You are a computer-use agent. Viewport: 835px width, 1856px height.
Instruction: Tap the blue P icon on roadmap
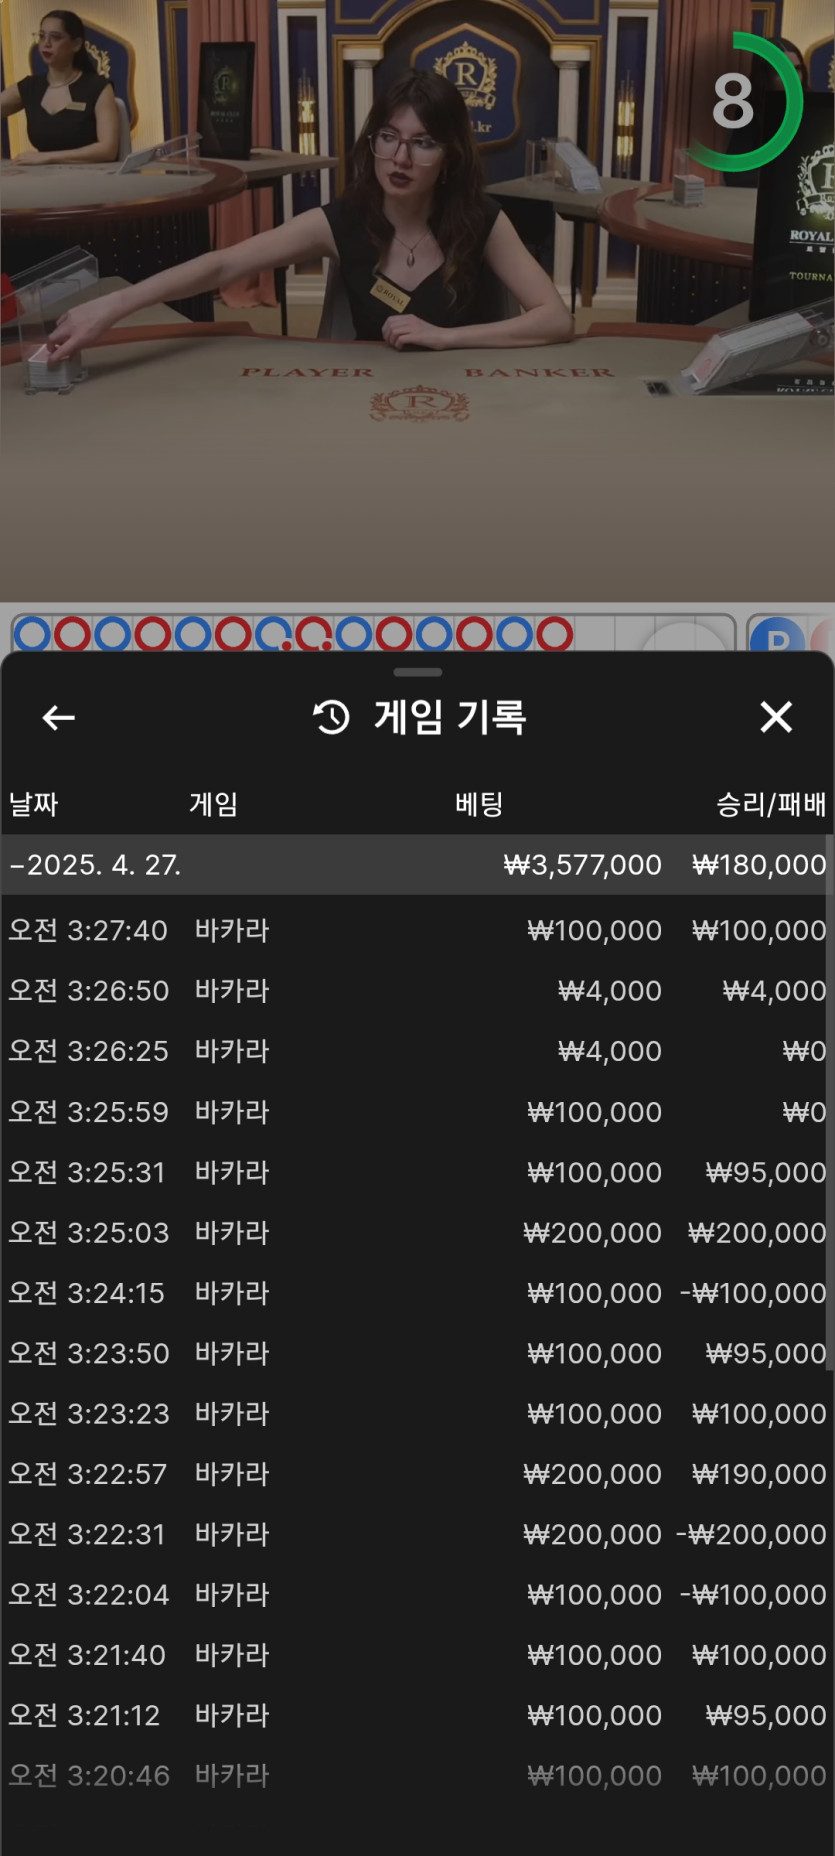(x=776, y=637)
